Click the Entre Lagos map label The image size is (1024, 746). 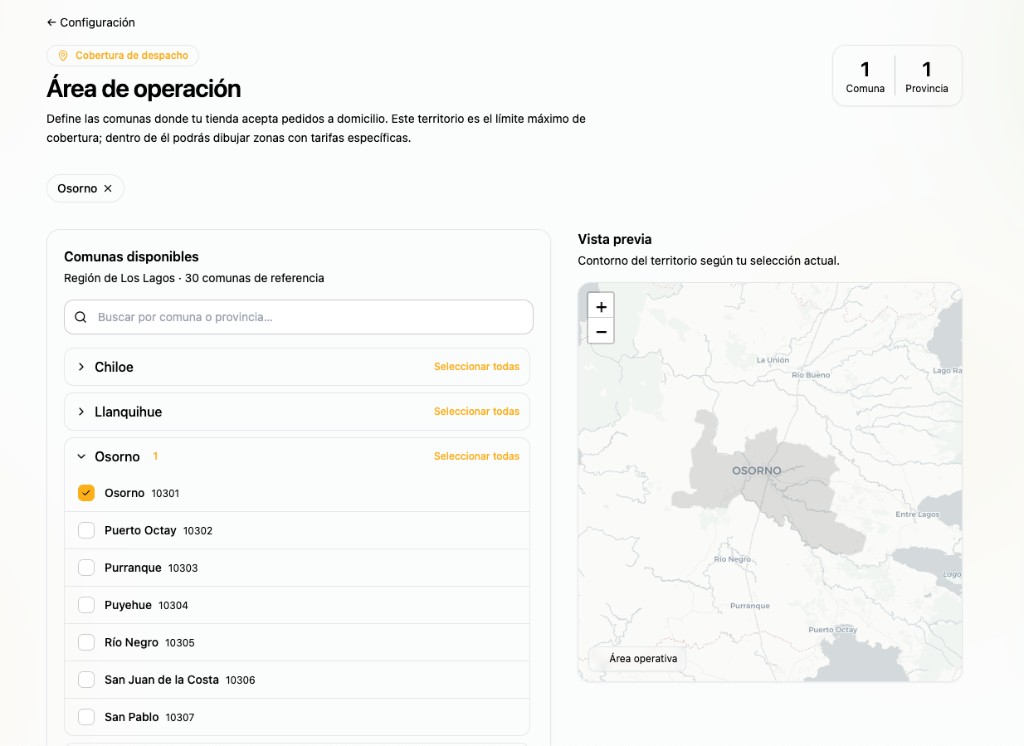tap(917, 514)
